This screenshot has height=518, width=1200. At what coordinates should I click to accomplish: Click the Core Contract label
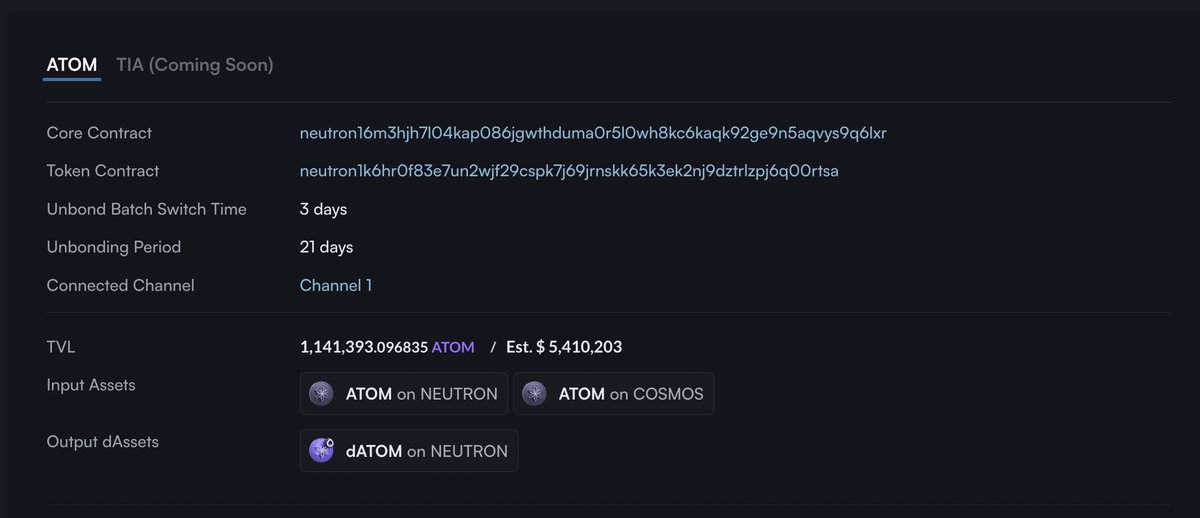[99, 133]
